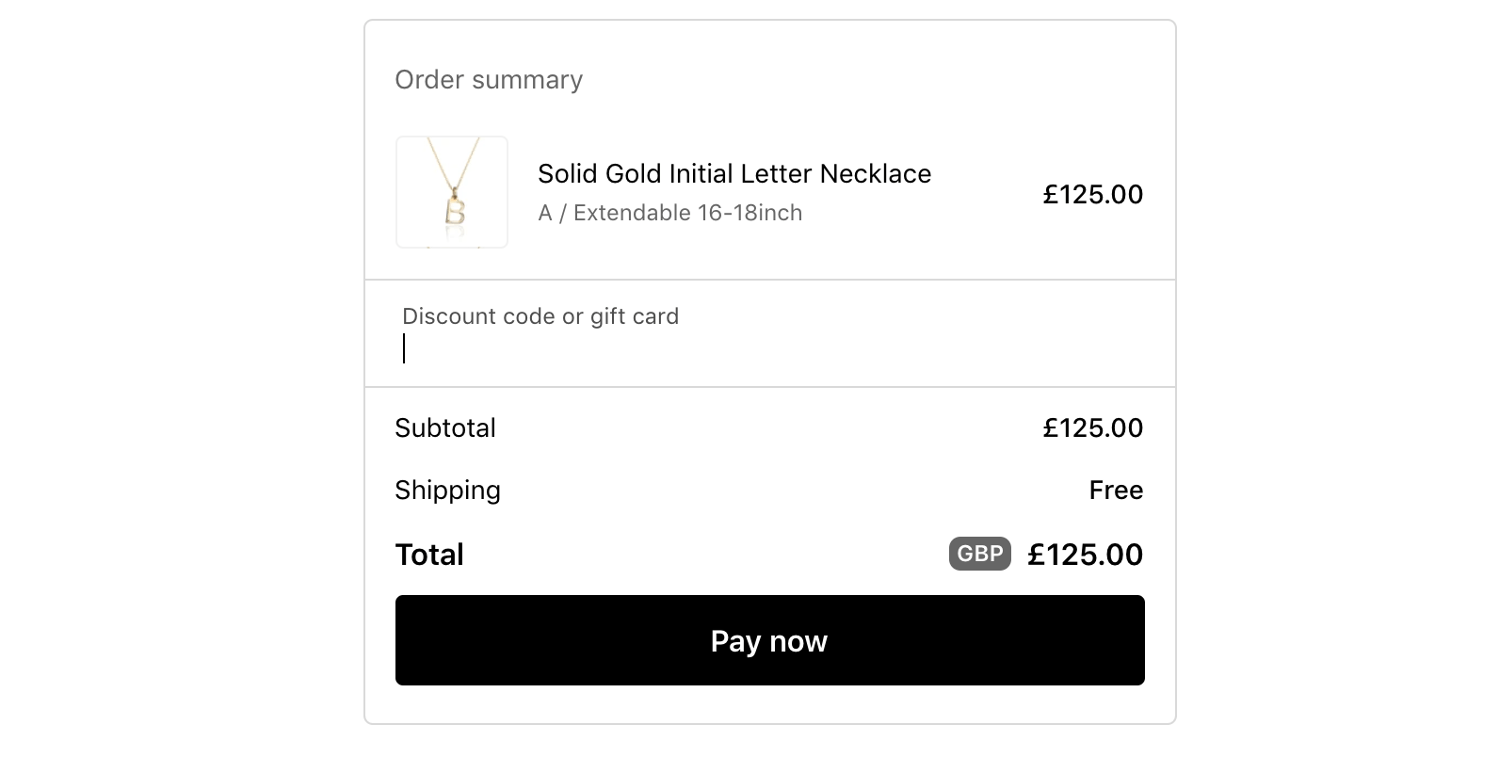
Task: Click the Pay now button
Action: click(769, 640)
